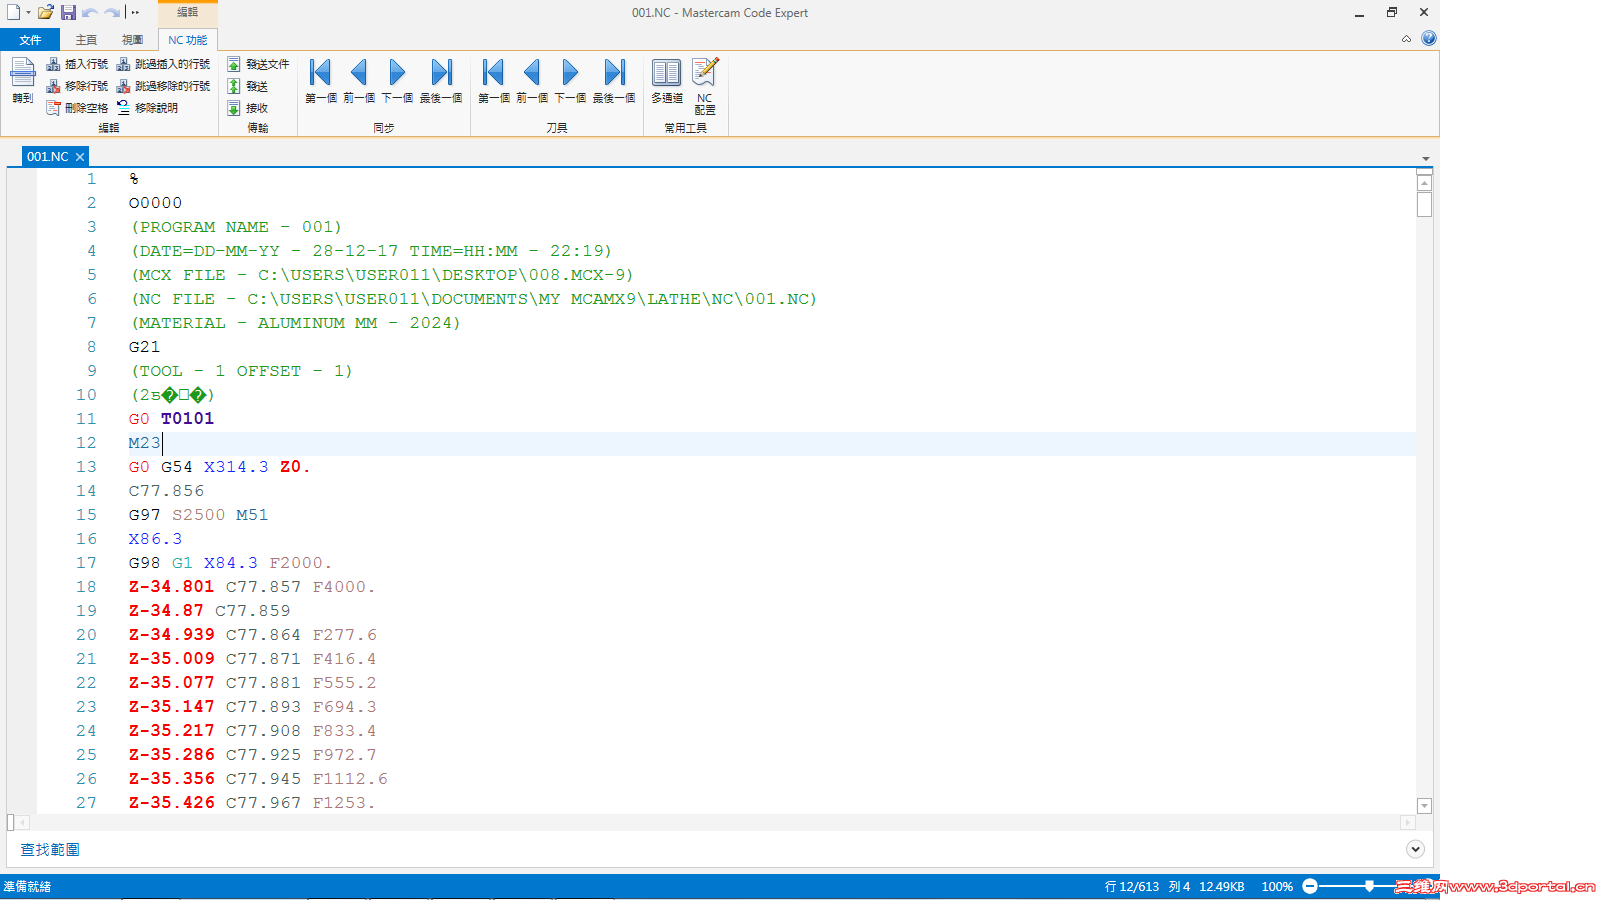Click the 轉到 go-to icon
The width and height of the screenshot is (1615, 900).
[23, 80]
